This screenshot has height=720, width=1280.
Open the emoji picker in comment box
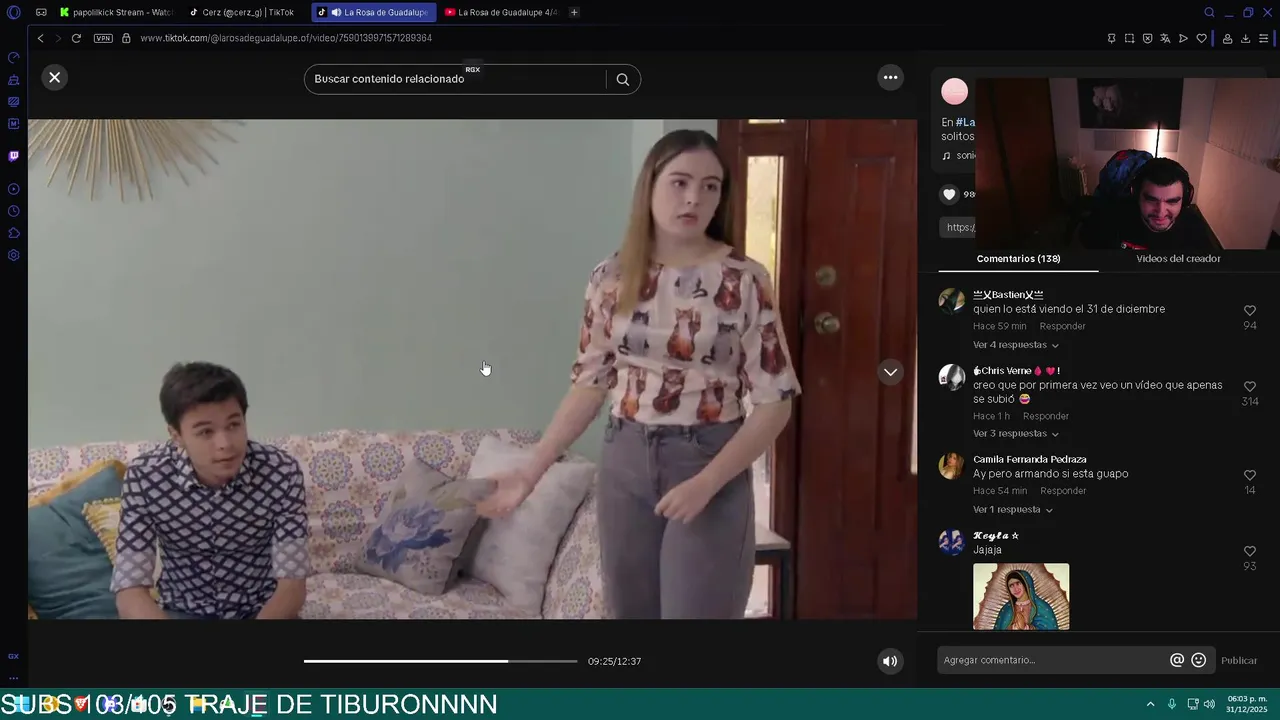(1199, 660)
